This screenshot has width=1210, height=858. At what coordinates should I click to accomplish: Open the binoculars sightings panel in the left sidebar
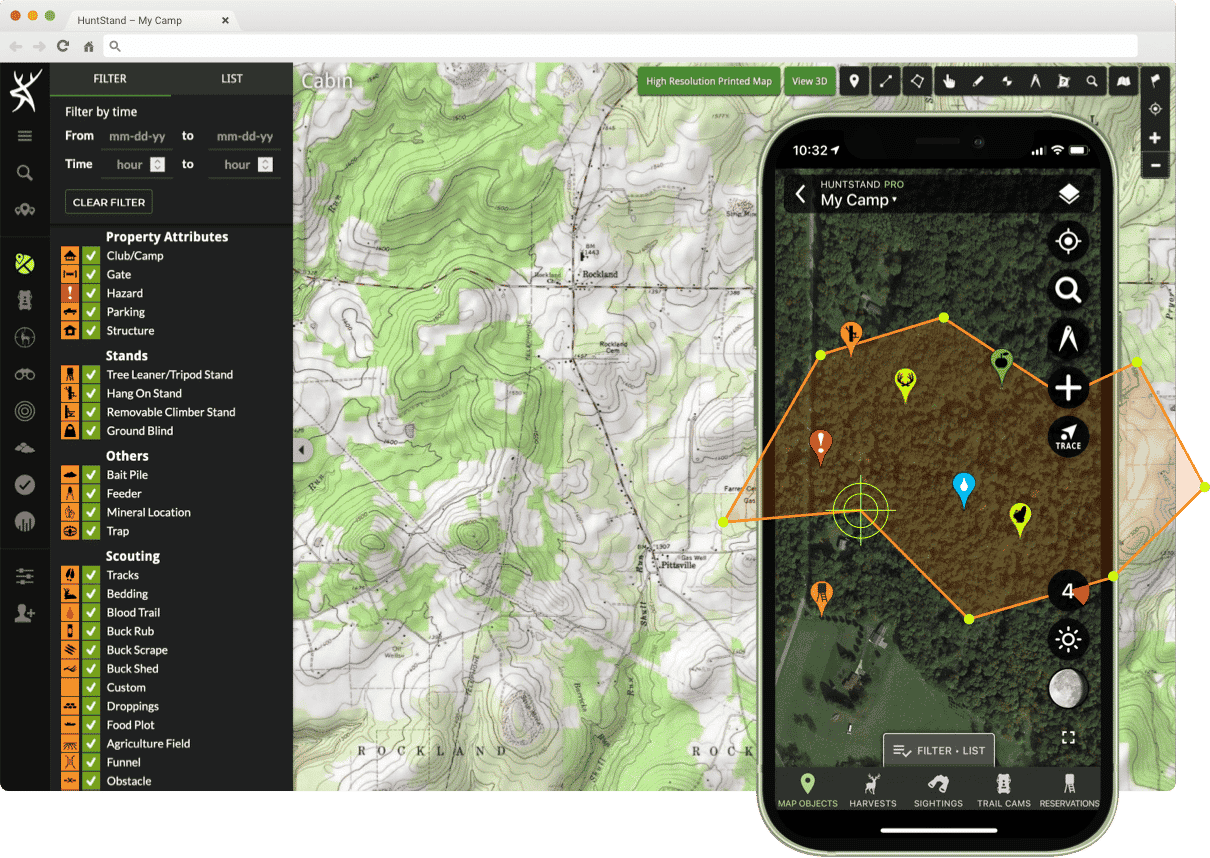(24, 373)
